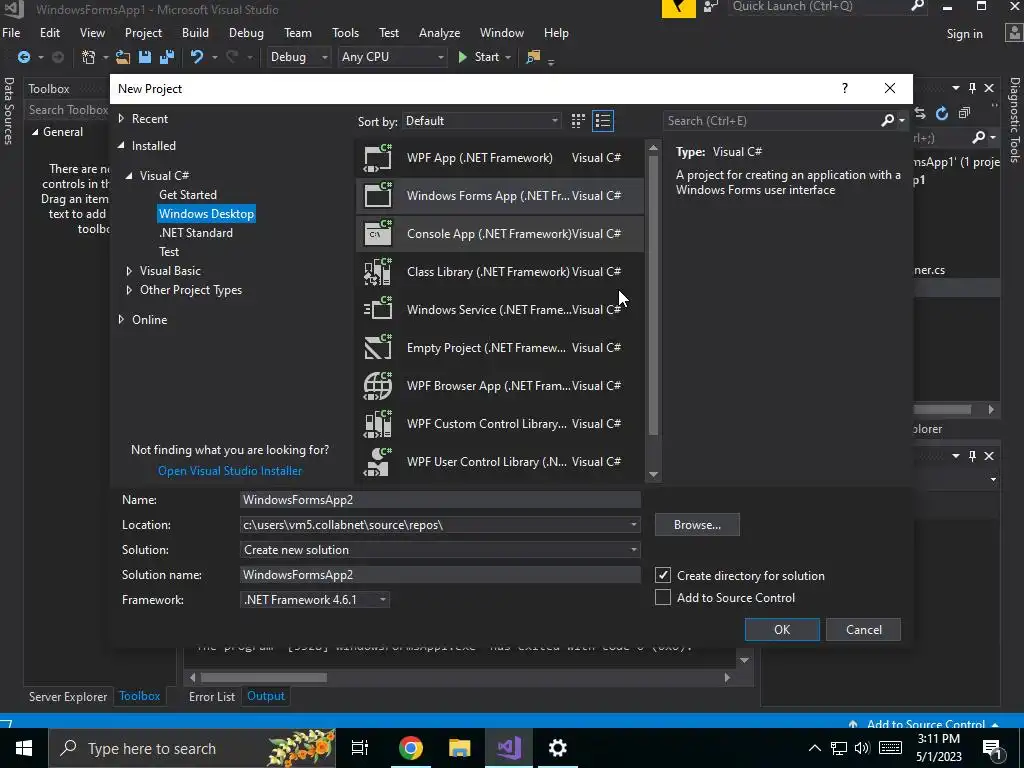
Task: Click the Navigate Backward toolbar icon
Action: coord(24,57)
